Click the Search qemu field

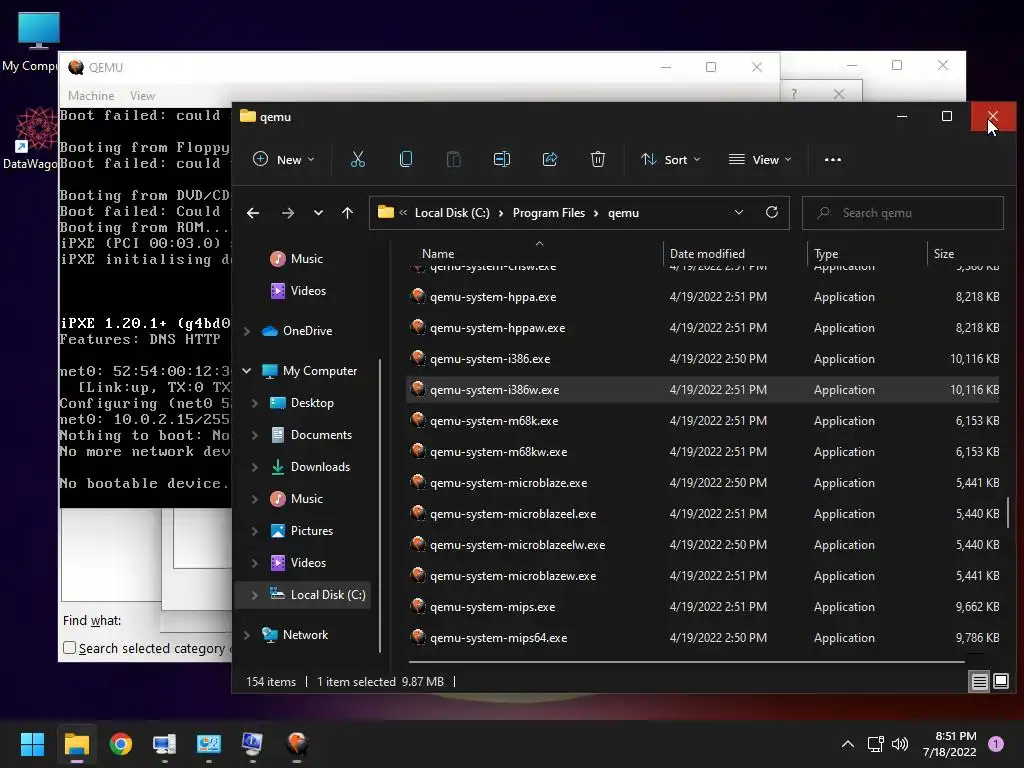[x=903, y=213]
